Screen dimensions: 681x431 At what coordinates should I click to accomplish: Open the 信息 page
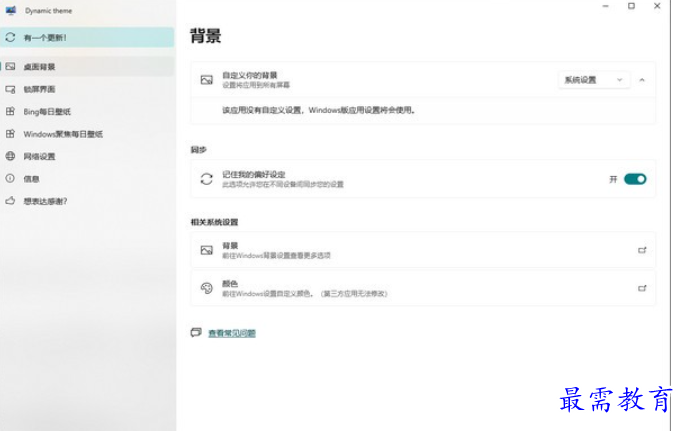coord(87,179)
